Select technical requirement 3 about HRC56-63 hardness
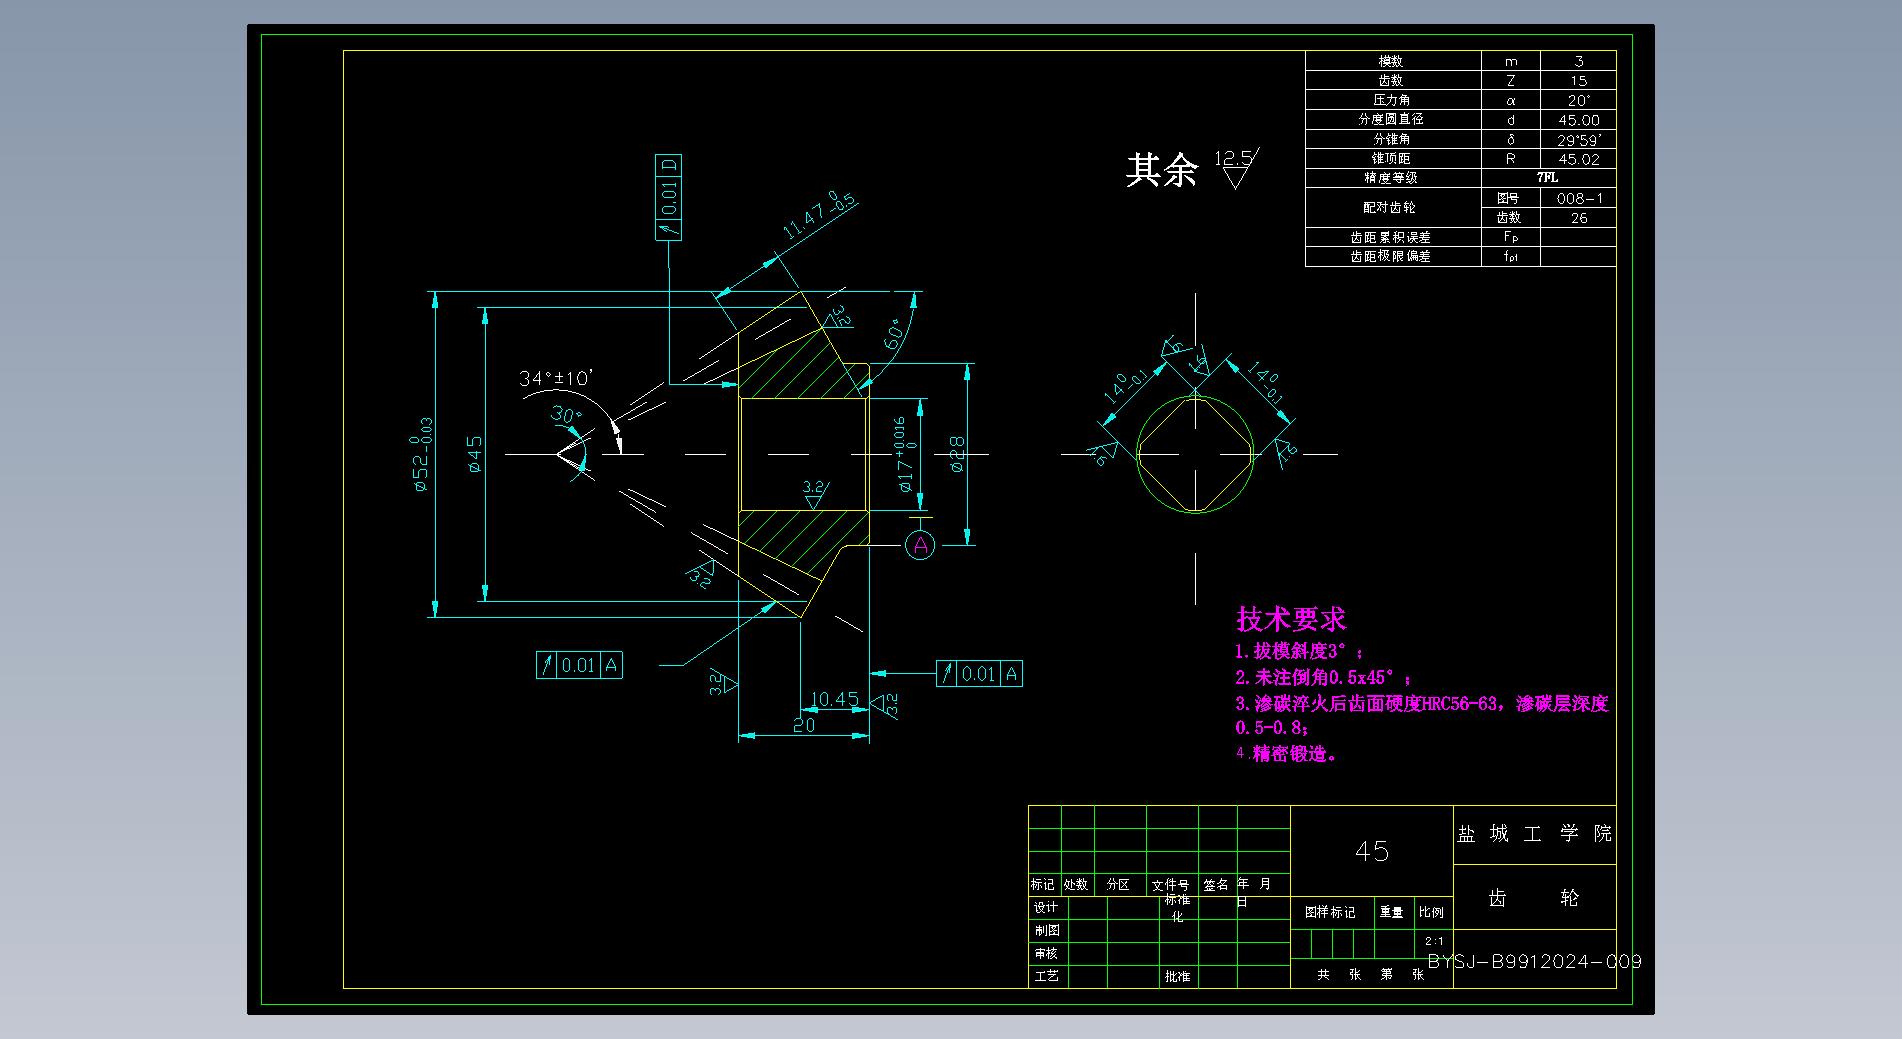1902x1039 pixels. click(x=1422, y=715)
